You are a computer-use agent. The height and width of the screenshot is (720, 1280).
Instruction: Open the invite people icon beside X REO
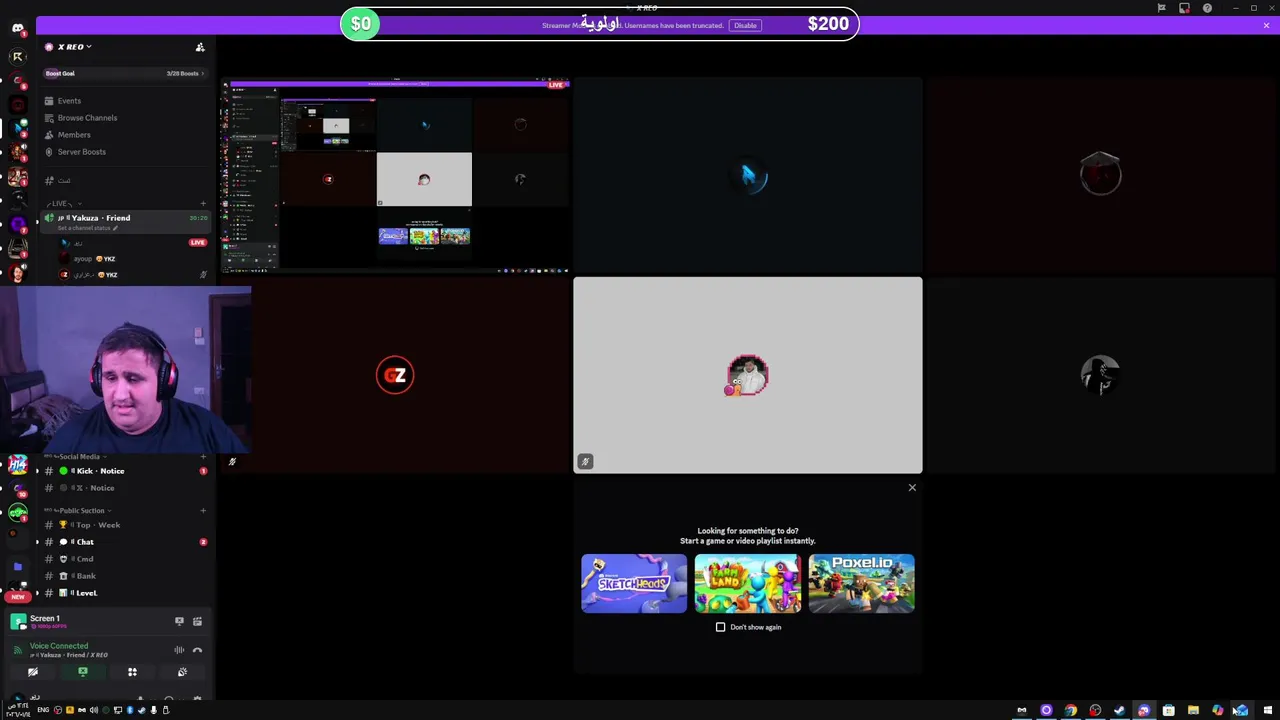pos(200,47)
